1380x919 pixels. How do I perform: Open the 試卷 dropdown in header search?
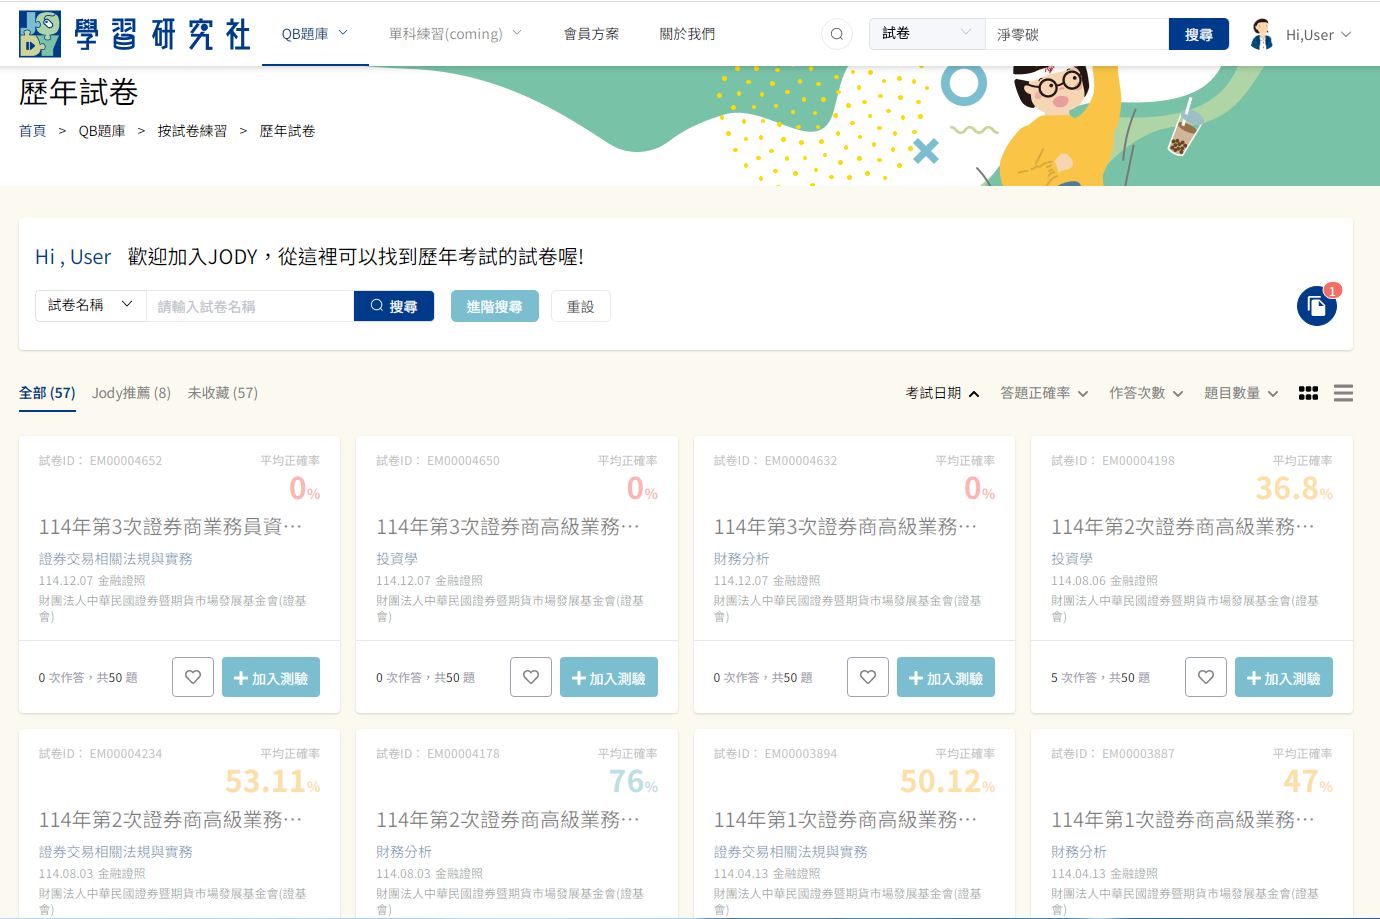coord(926,34)
